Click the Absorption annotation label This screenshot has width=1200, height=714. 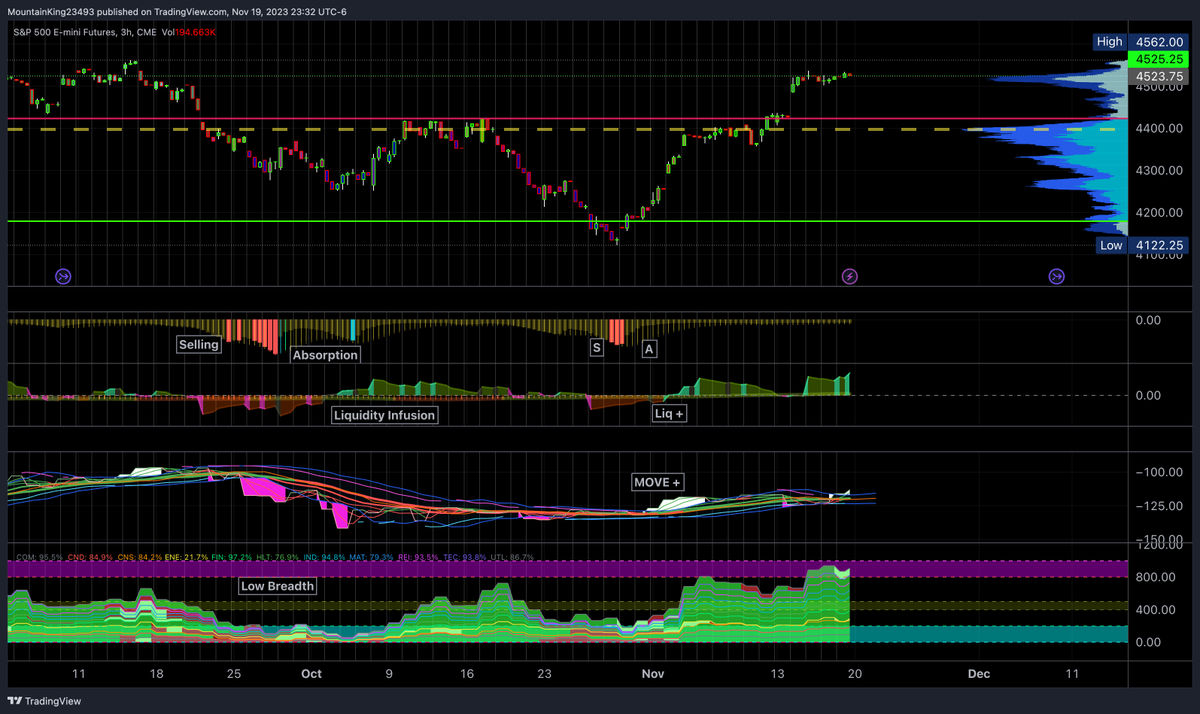(325, 355)
